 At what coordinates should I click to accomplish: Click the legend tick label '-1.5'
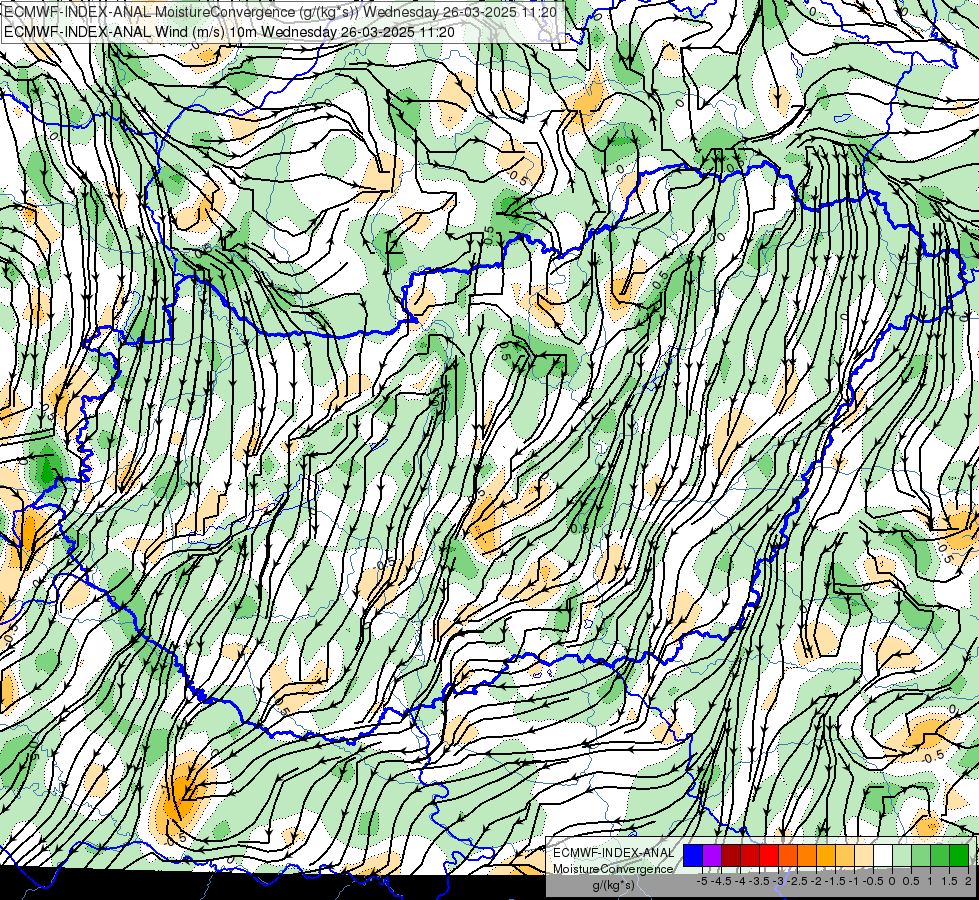point(835,881)
